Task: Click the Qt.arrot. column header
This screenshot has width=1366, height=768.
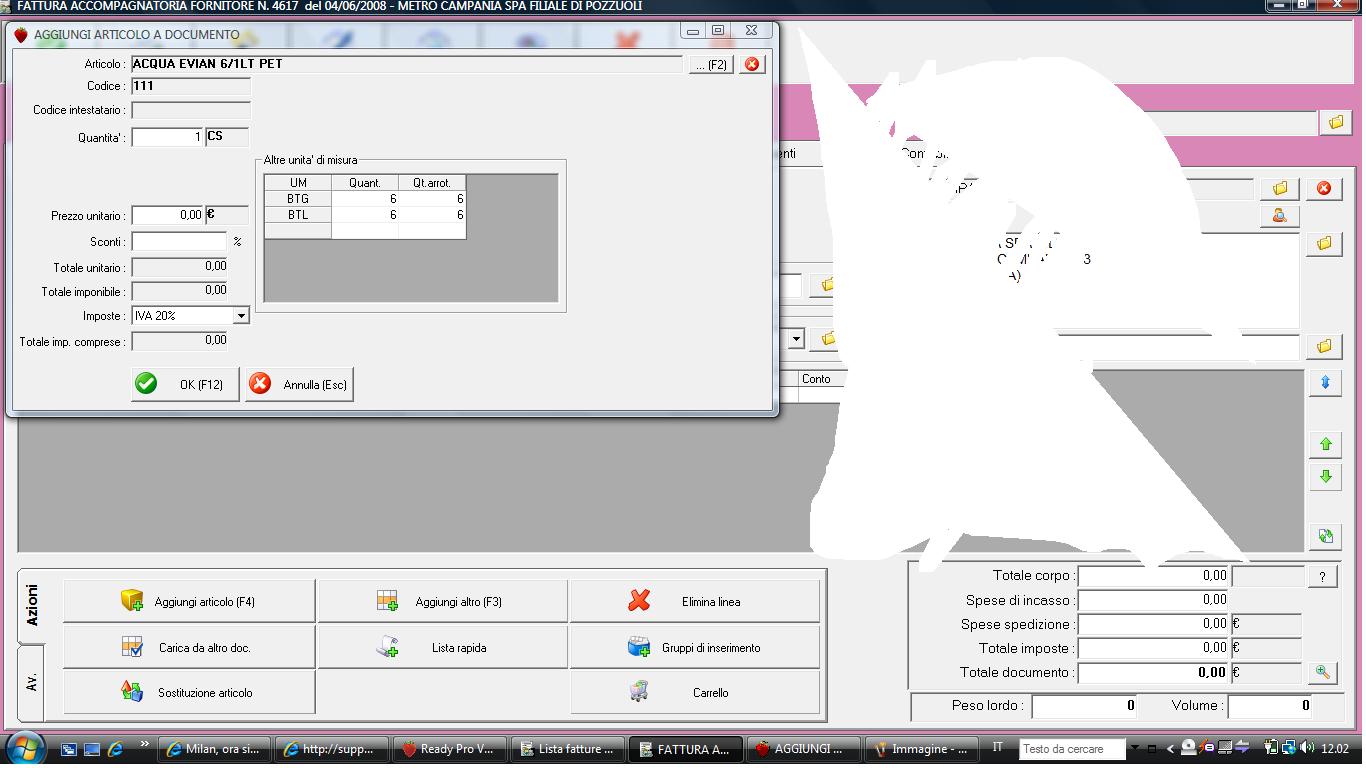Action: pos(432,183)
